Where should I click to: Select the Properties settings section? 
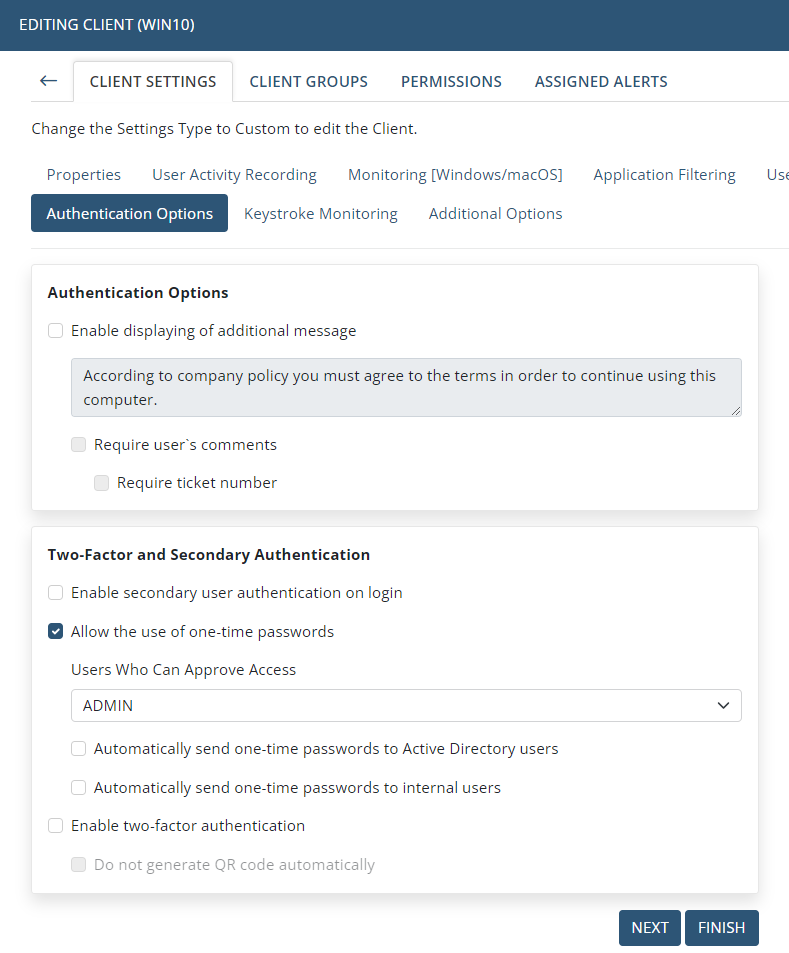tap(84, 175)
